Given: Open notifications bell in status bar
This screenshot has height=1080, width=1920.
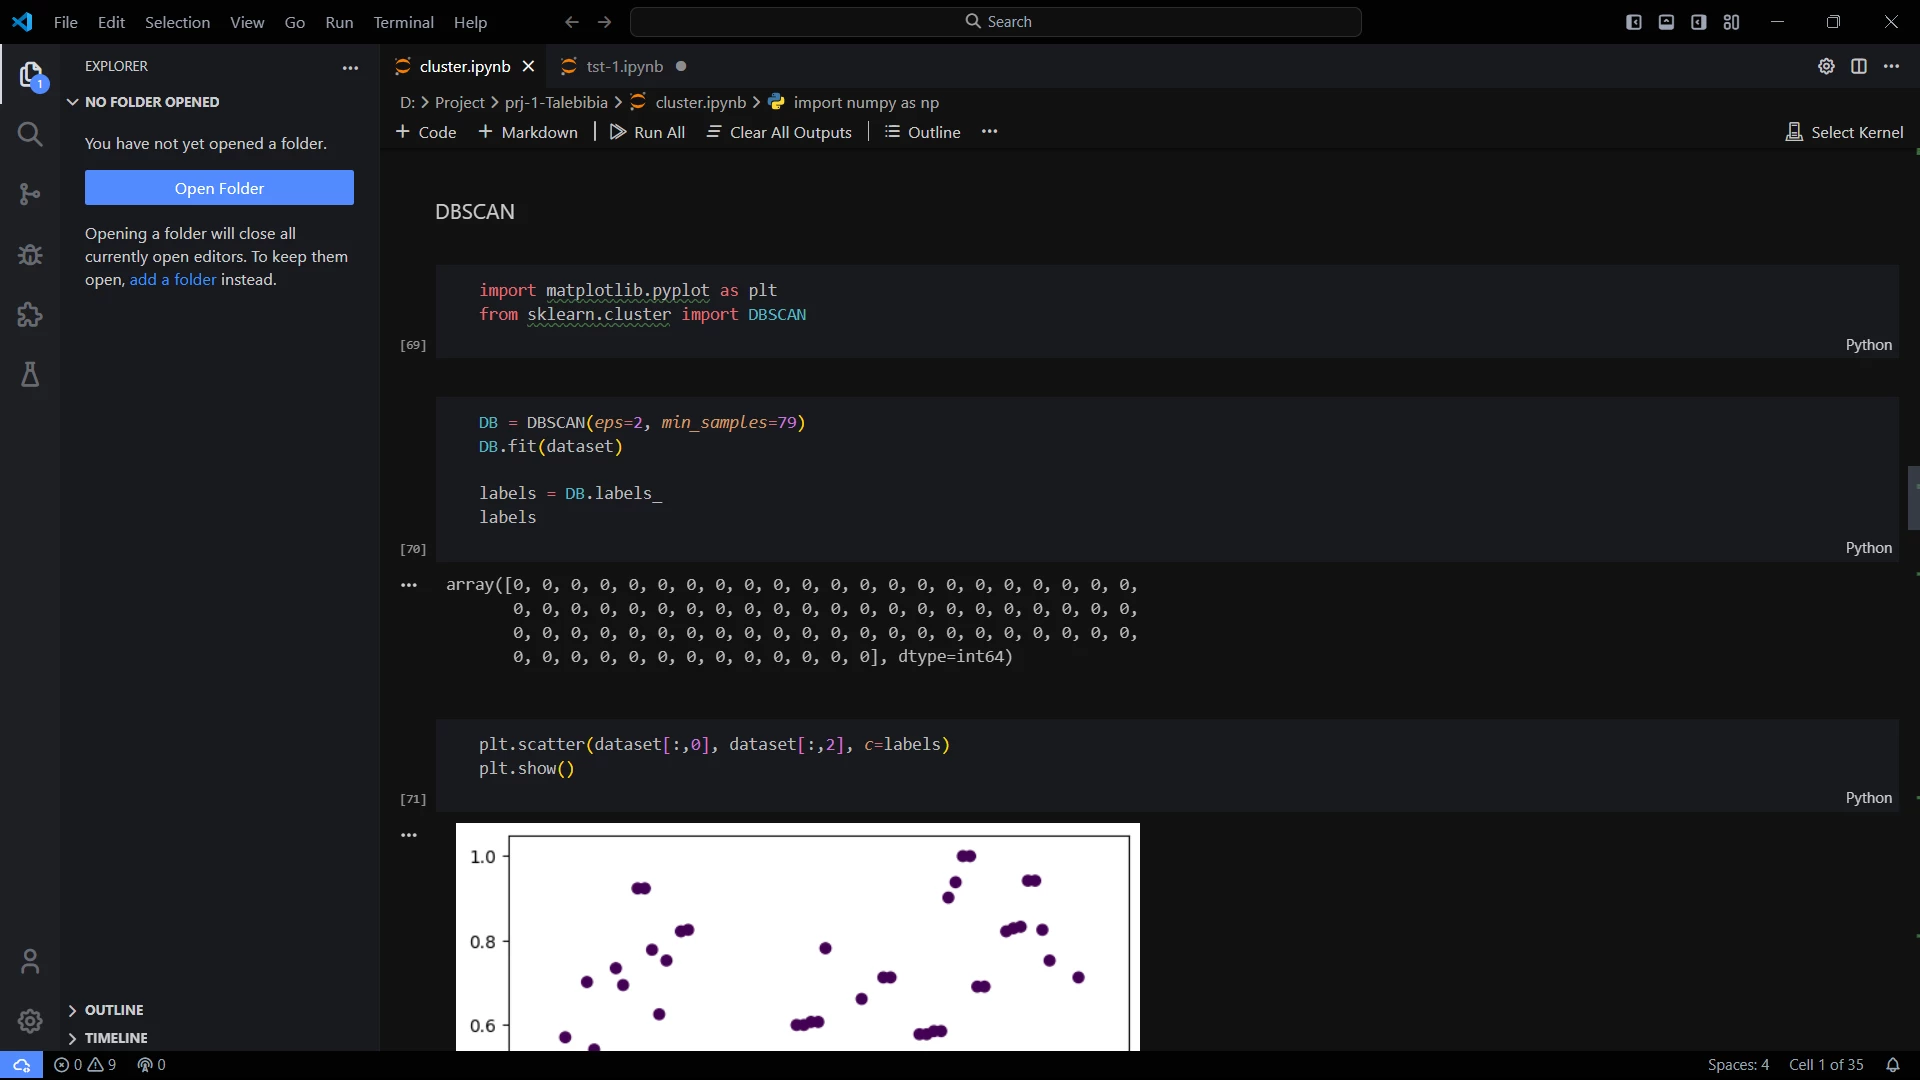Looking at the screenshot, I should (1892, 1065).
